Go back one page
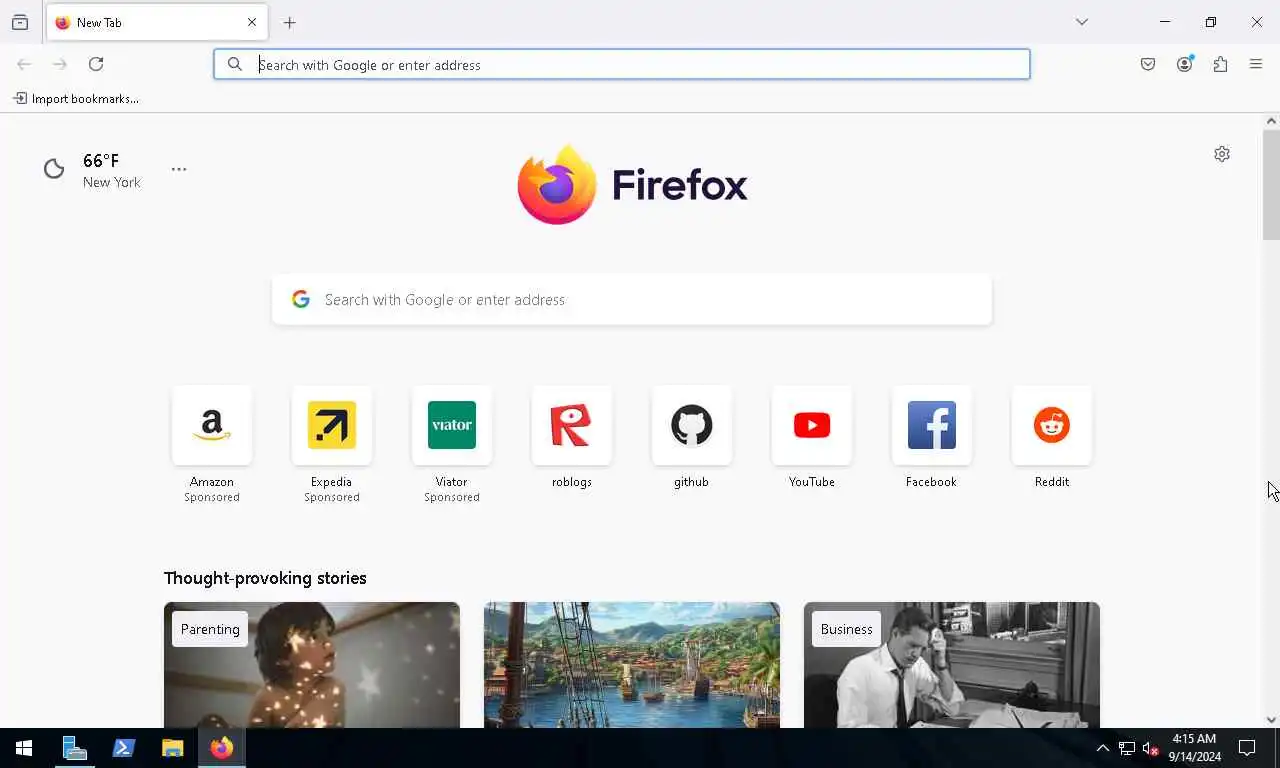This screenshot has width=1280, height=768. point(24,64)
